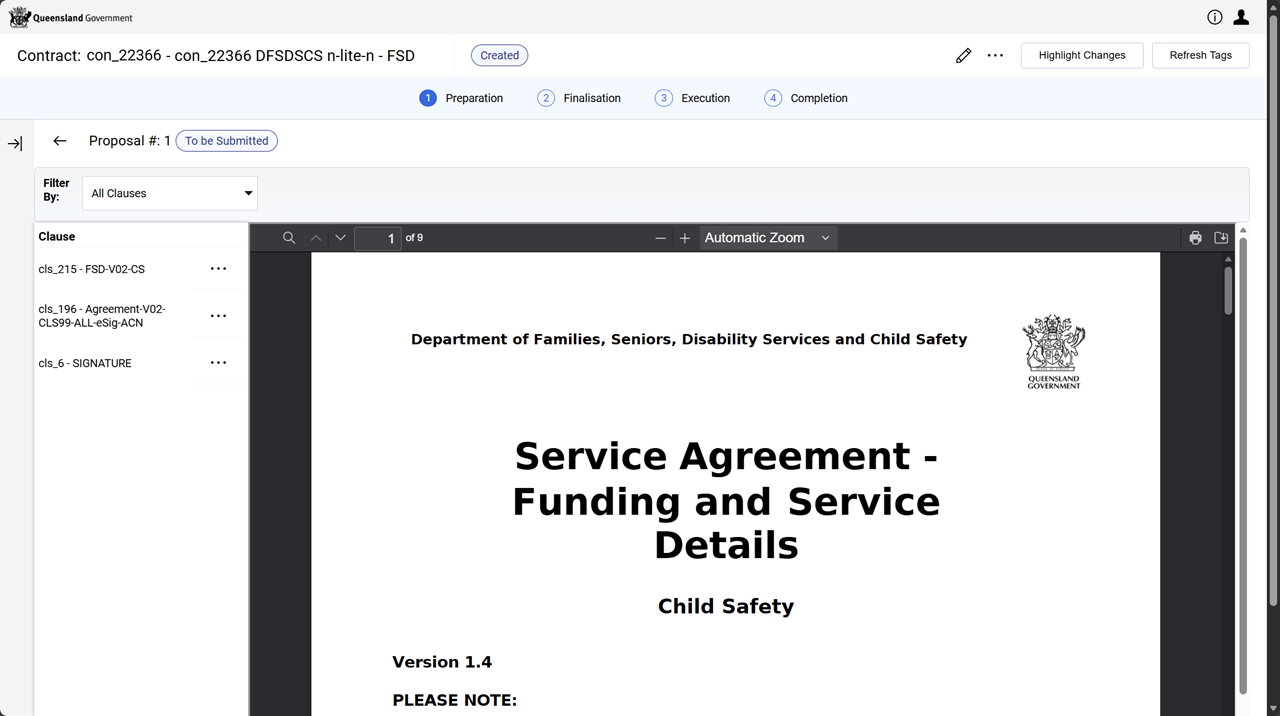The height and width of the screenshot is (716, 1280).
Task: Open the Automatic Zoom dropdown
Action: pos(767,238)
